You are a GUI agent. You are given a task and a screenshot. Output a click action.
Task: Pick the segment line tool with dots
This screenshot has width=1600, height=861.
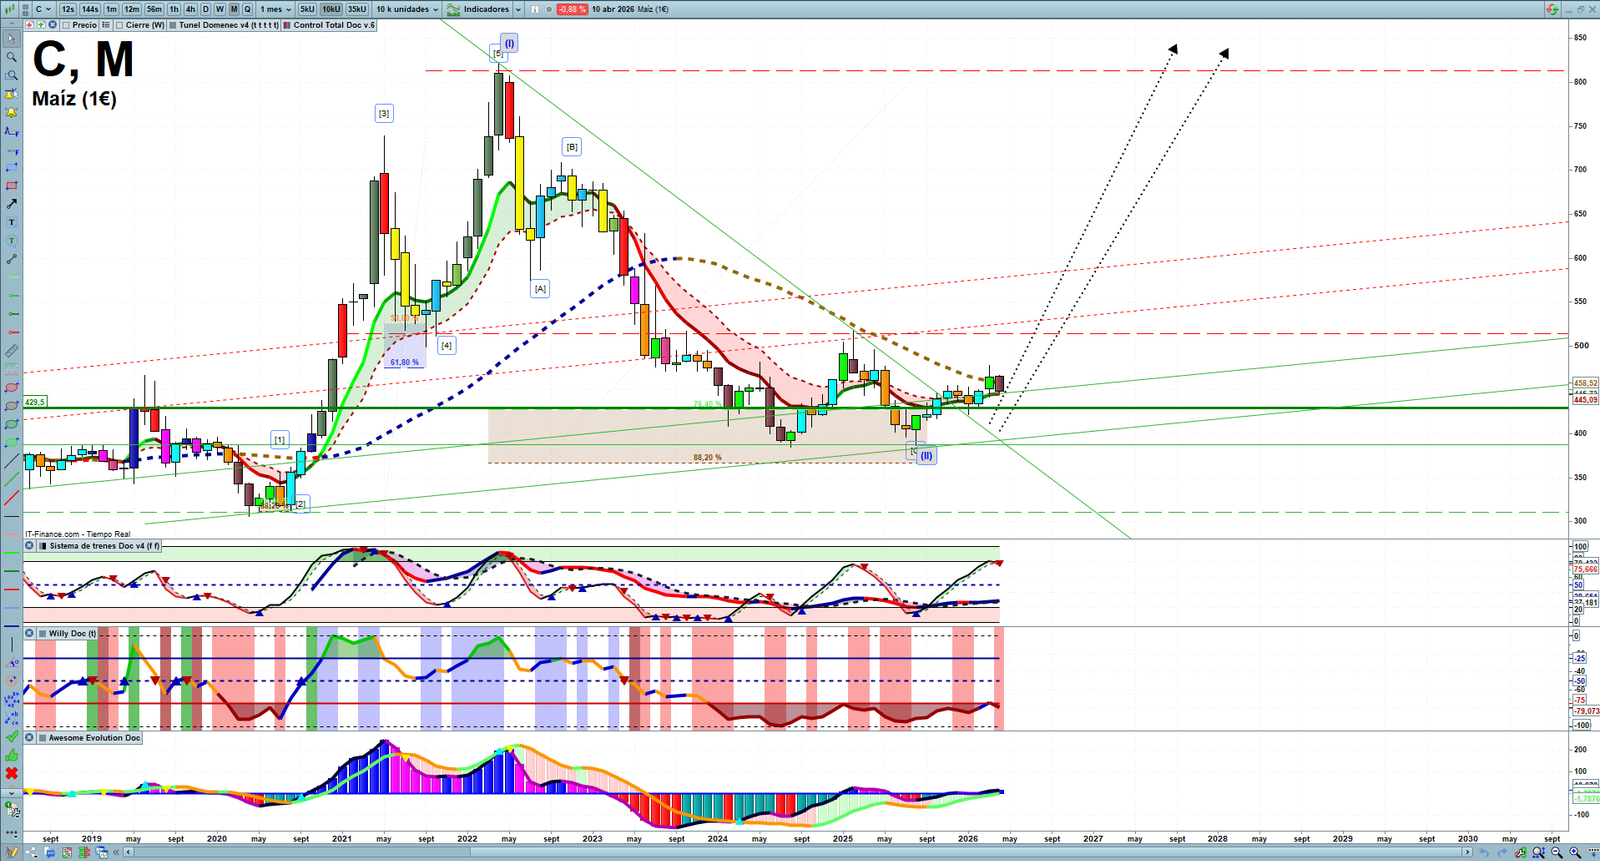[x=11, y=259]
